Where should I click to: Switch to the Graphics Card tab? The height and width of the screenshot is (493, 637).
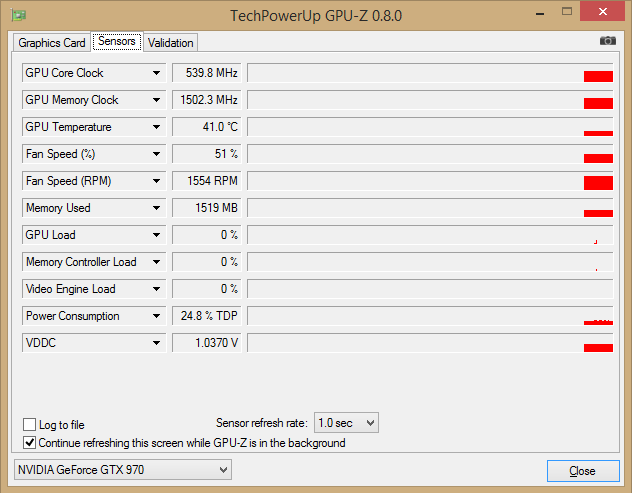(x=52, y=43)
